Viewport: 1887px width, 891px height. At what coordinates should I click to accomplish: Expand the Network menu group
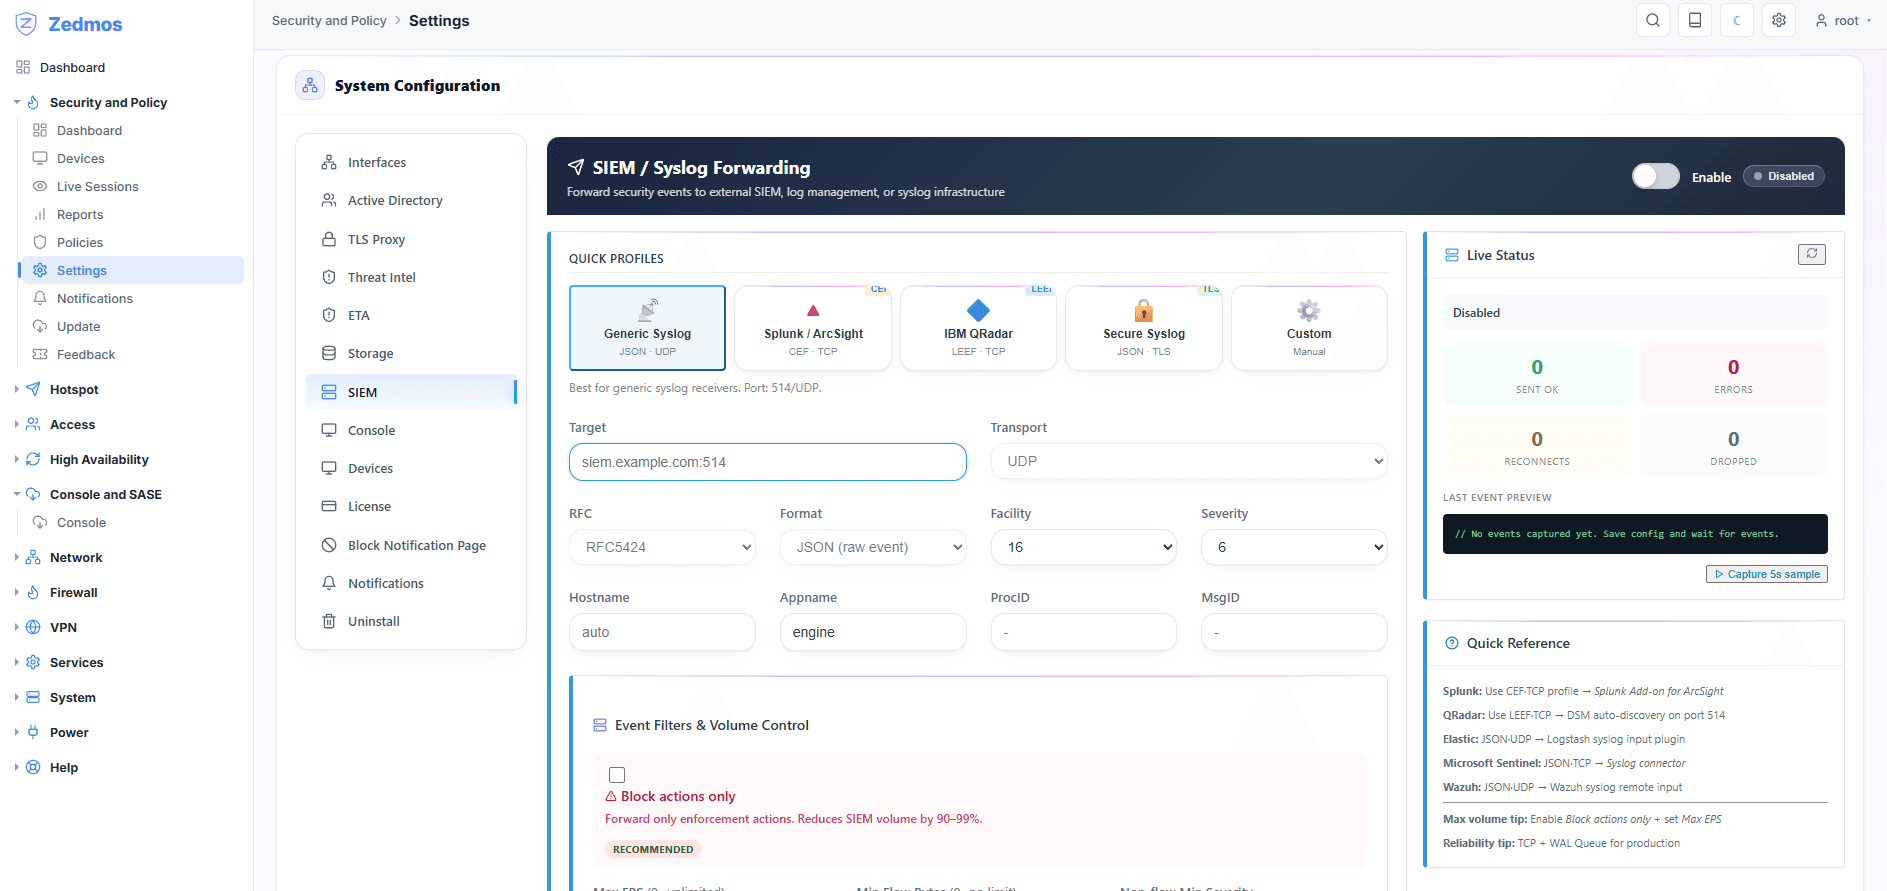coord(76,557)
